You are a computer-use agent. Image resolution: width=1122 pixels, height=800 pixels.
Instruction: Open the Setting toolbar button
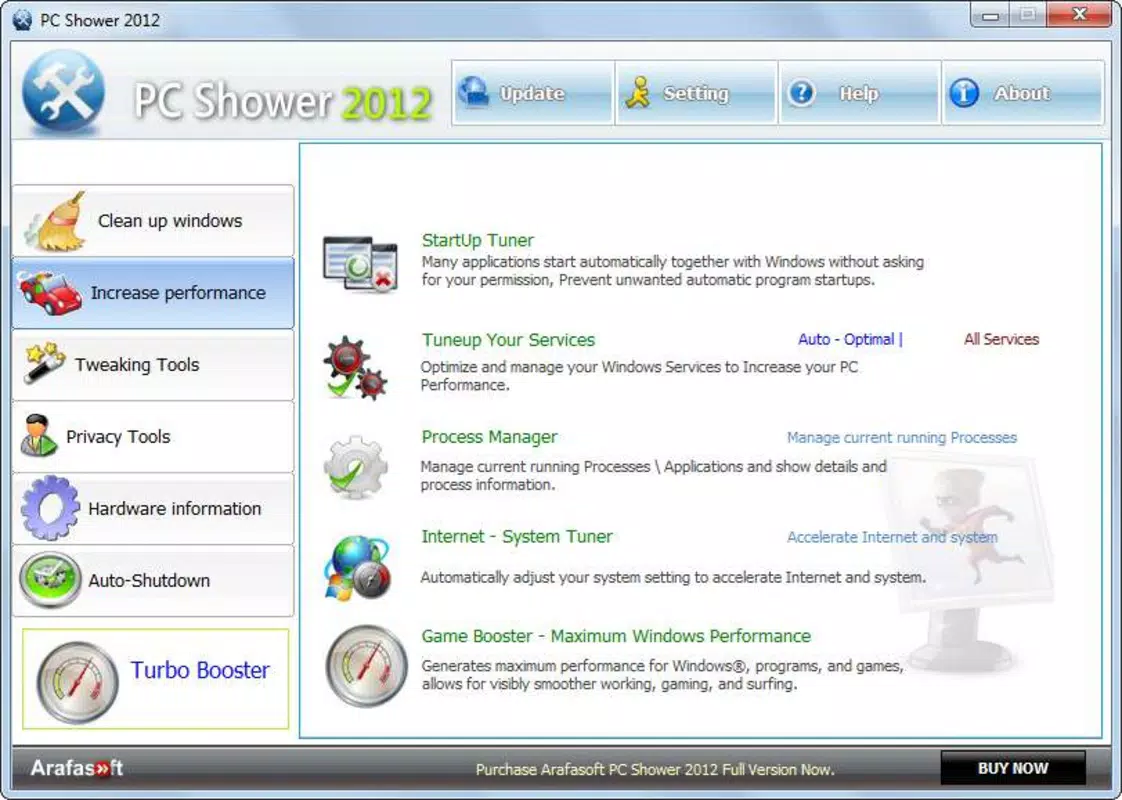click(x=696, y=93)
